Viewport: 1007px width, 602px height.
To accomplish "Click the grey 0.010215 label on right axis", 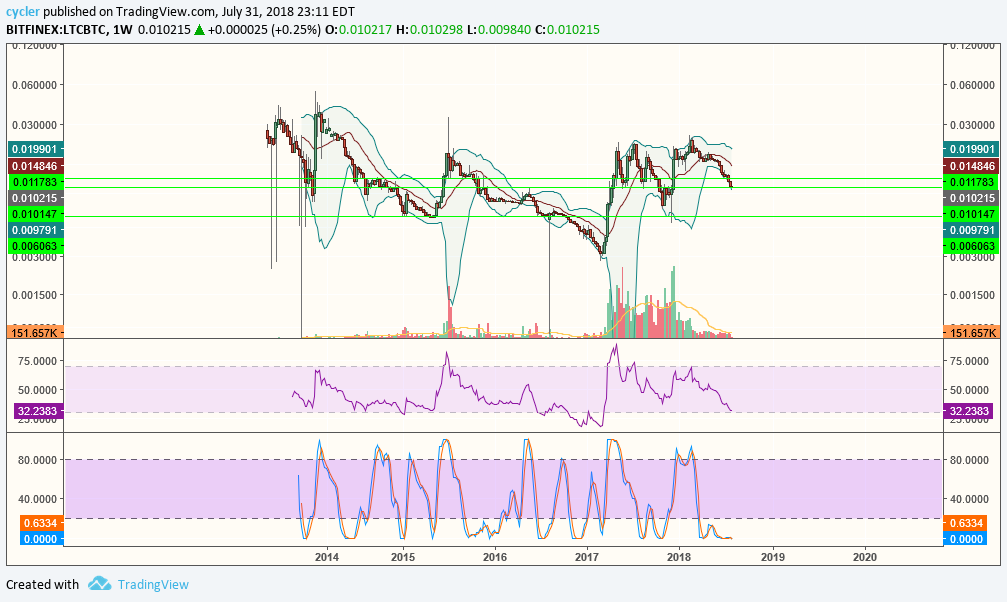I will (971, 199).
